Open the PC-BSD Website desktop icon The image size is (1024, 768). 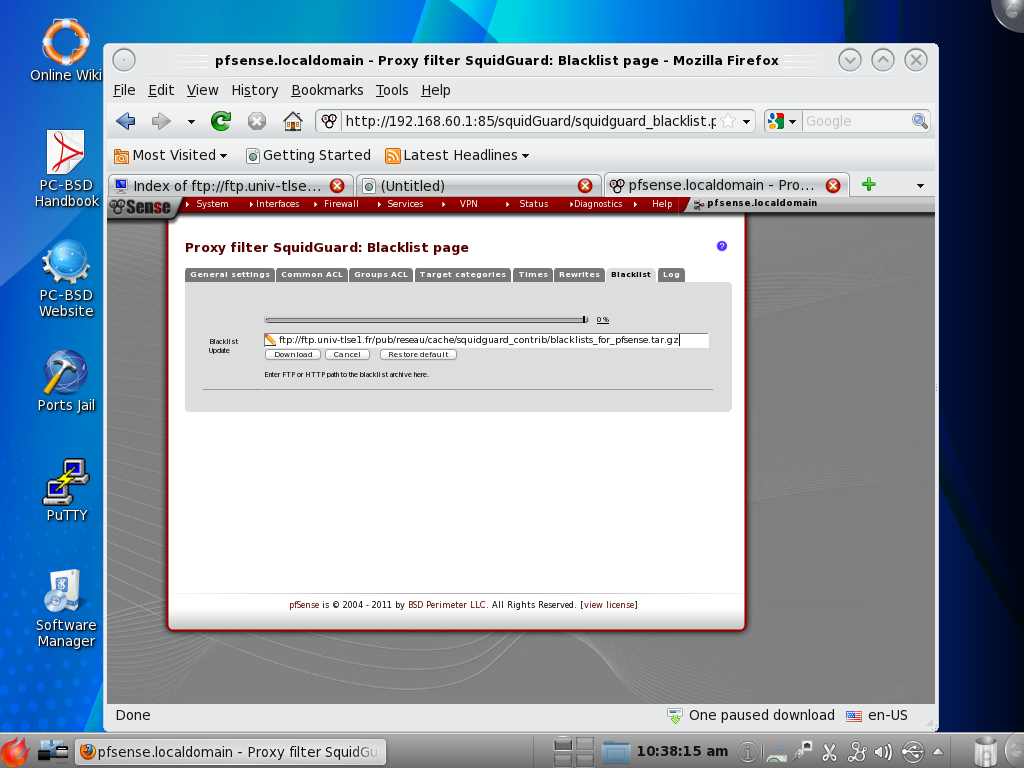[66, 279]
